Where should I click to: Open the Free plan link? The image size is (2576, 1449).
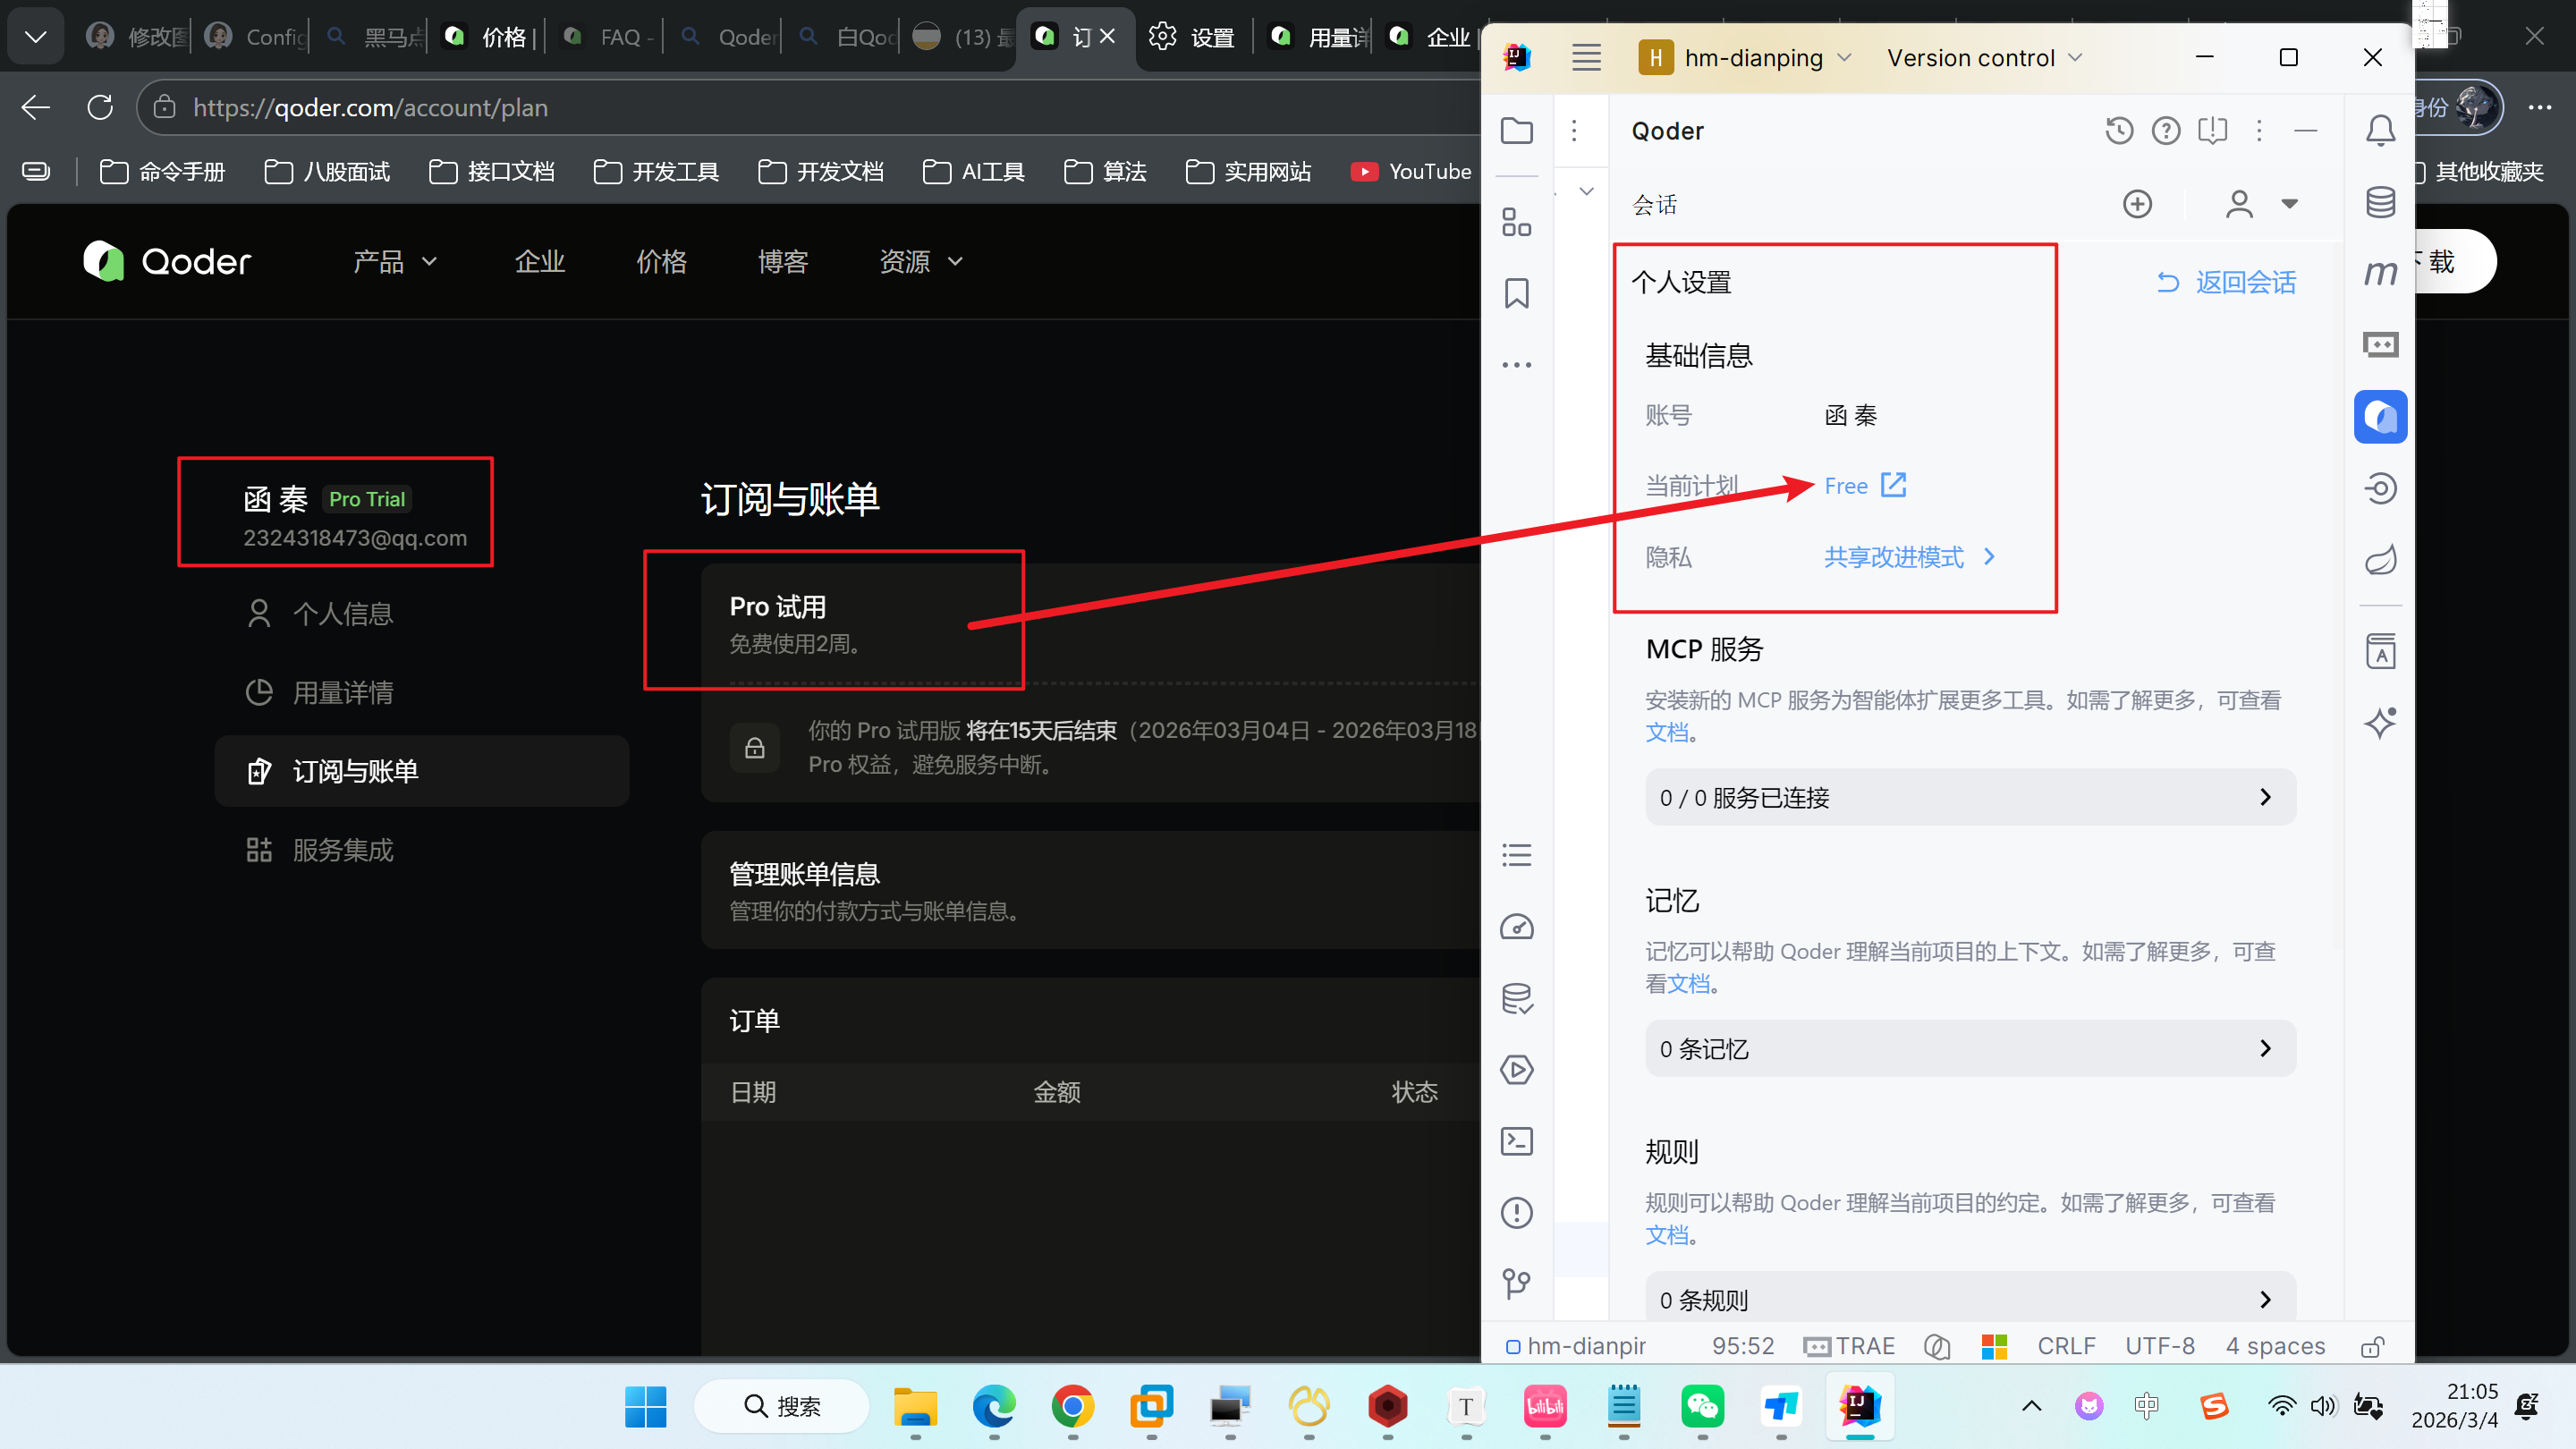pyautogui.click(x=1865, y=486)
